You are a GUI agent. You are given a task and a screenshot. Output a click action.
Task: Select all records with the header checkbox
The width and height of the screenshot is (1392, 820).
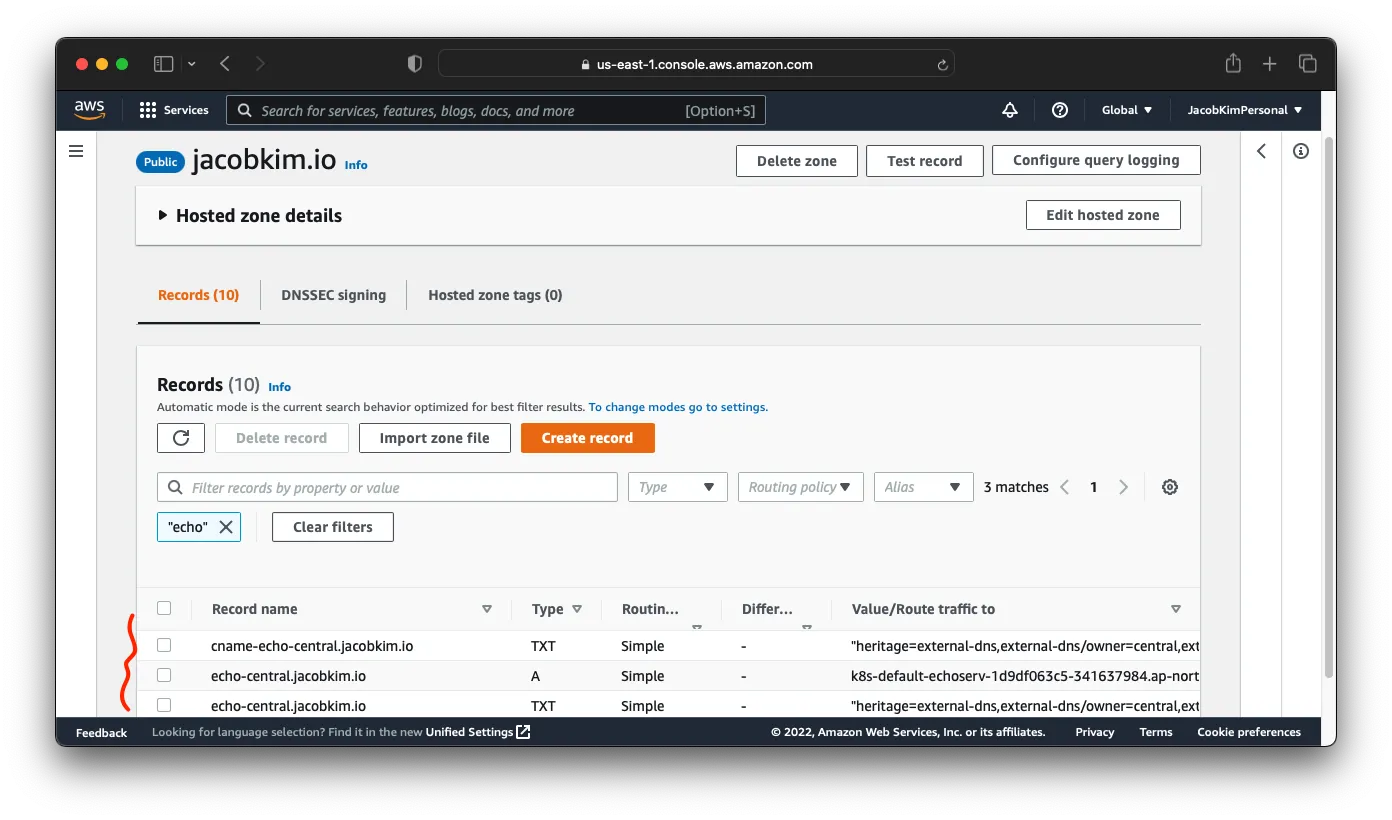[x=165, y=608]
